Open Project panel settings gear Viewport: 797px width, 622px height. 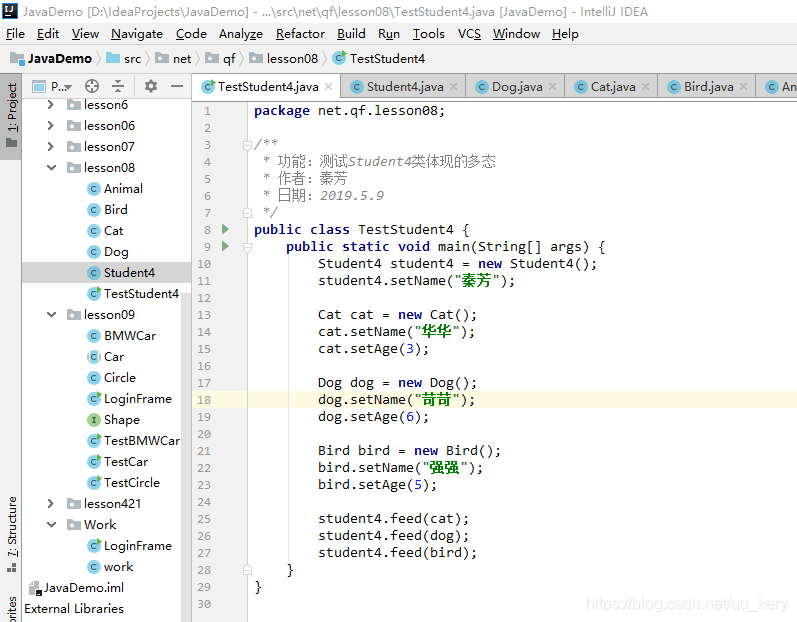(150, 86)
